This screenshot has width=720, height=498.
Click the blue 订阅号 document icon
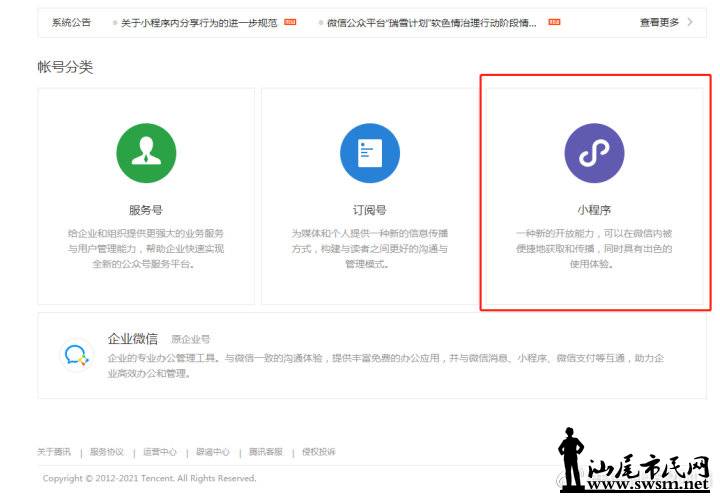point(370,153)
